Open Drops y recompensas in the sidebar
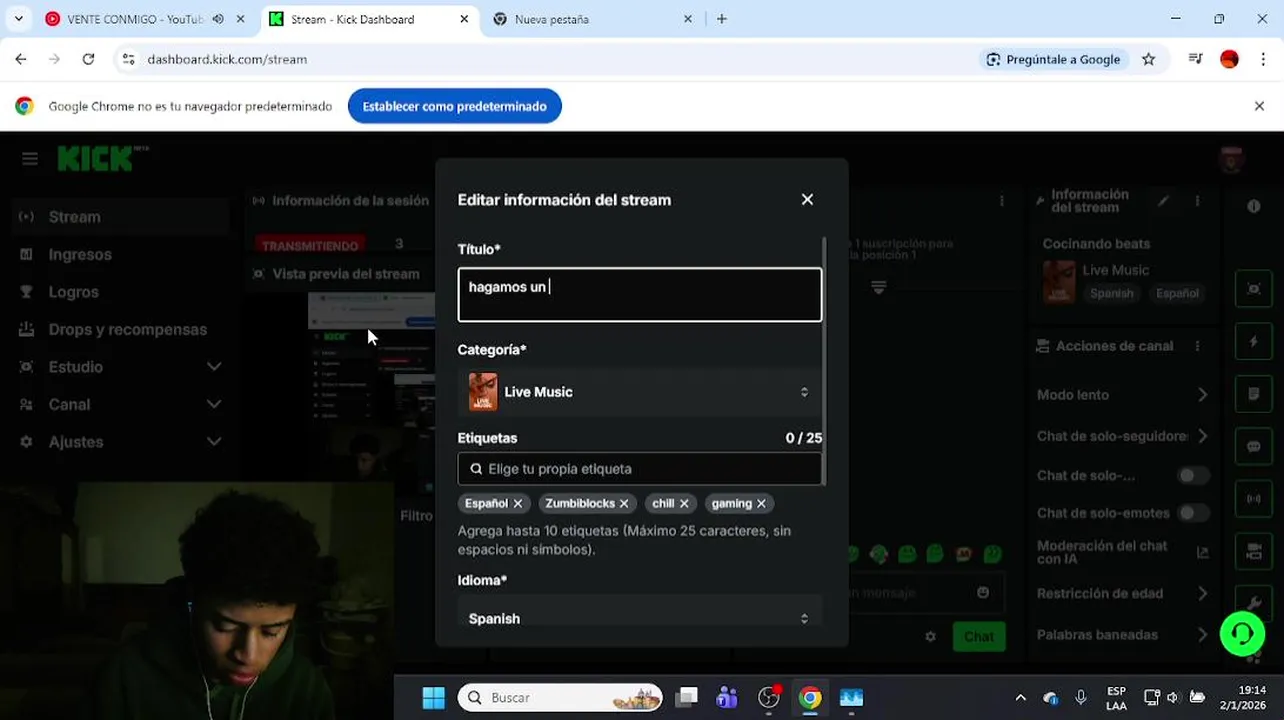The width and height of the screenshot is (1284, 720). point(120,330)
